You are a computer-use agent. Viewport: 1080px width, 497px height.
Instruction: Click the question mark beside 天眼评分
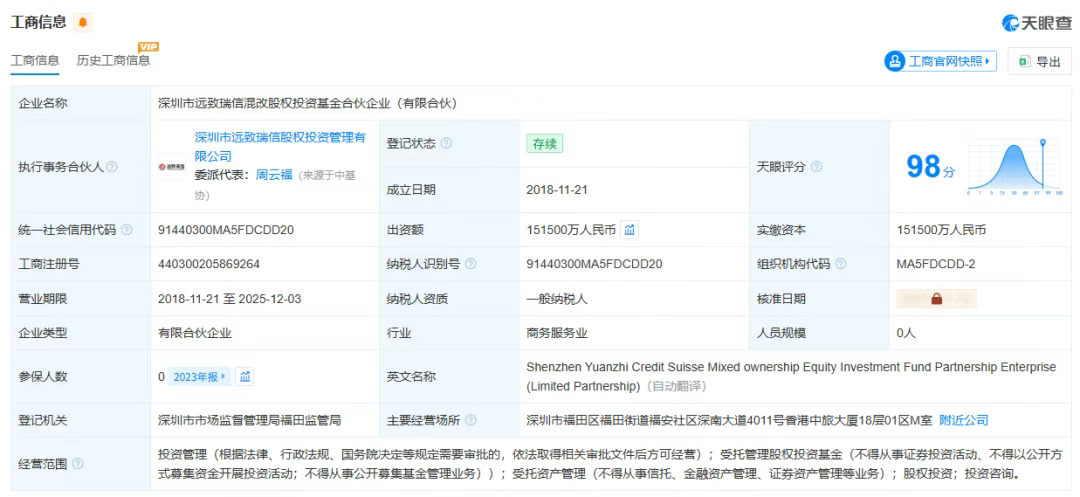(816, 167)
